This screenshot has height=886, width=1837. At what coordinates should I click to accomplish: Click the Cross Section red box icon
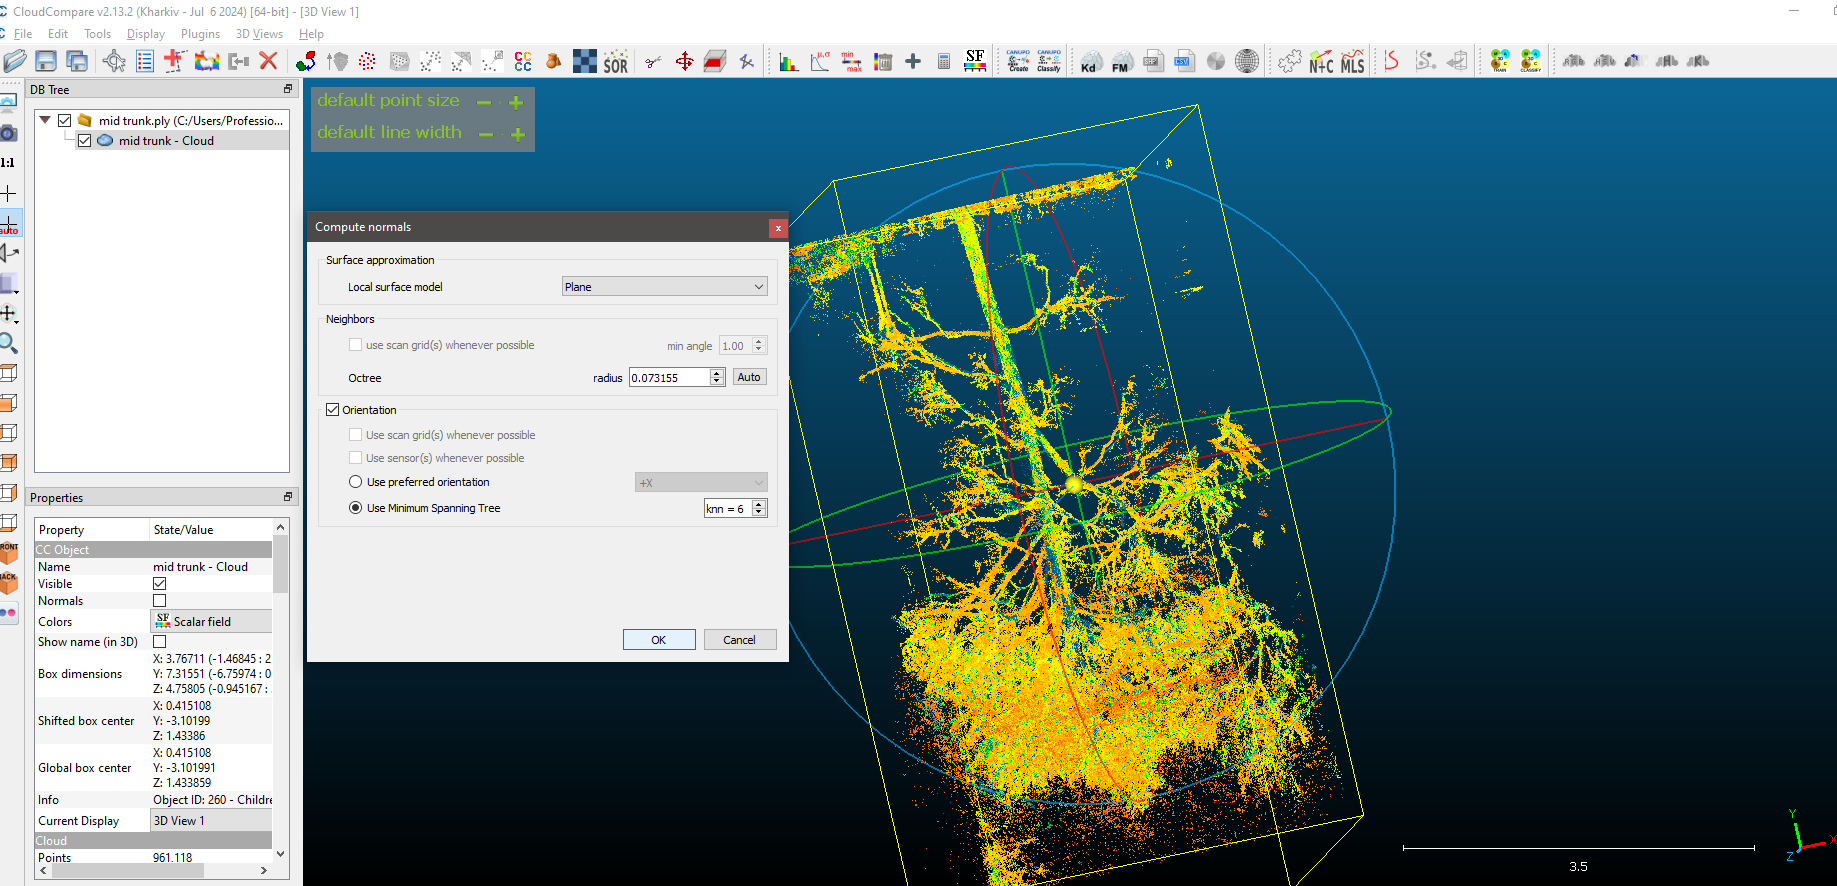714,62
